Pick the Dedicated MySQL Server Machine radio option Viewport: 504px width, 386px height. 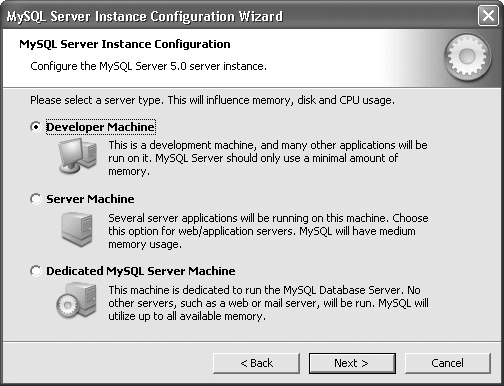click(x=36, y=271)
